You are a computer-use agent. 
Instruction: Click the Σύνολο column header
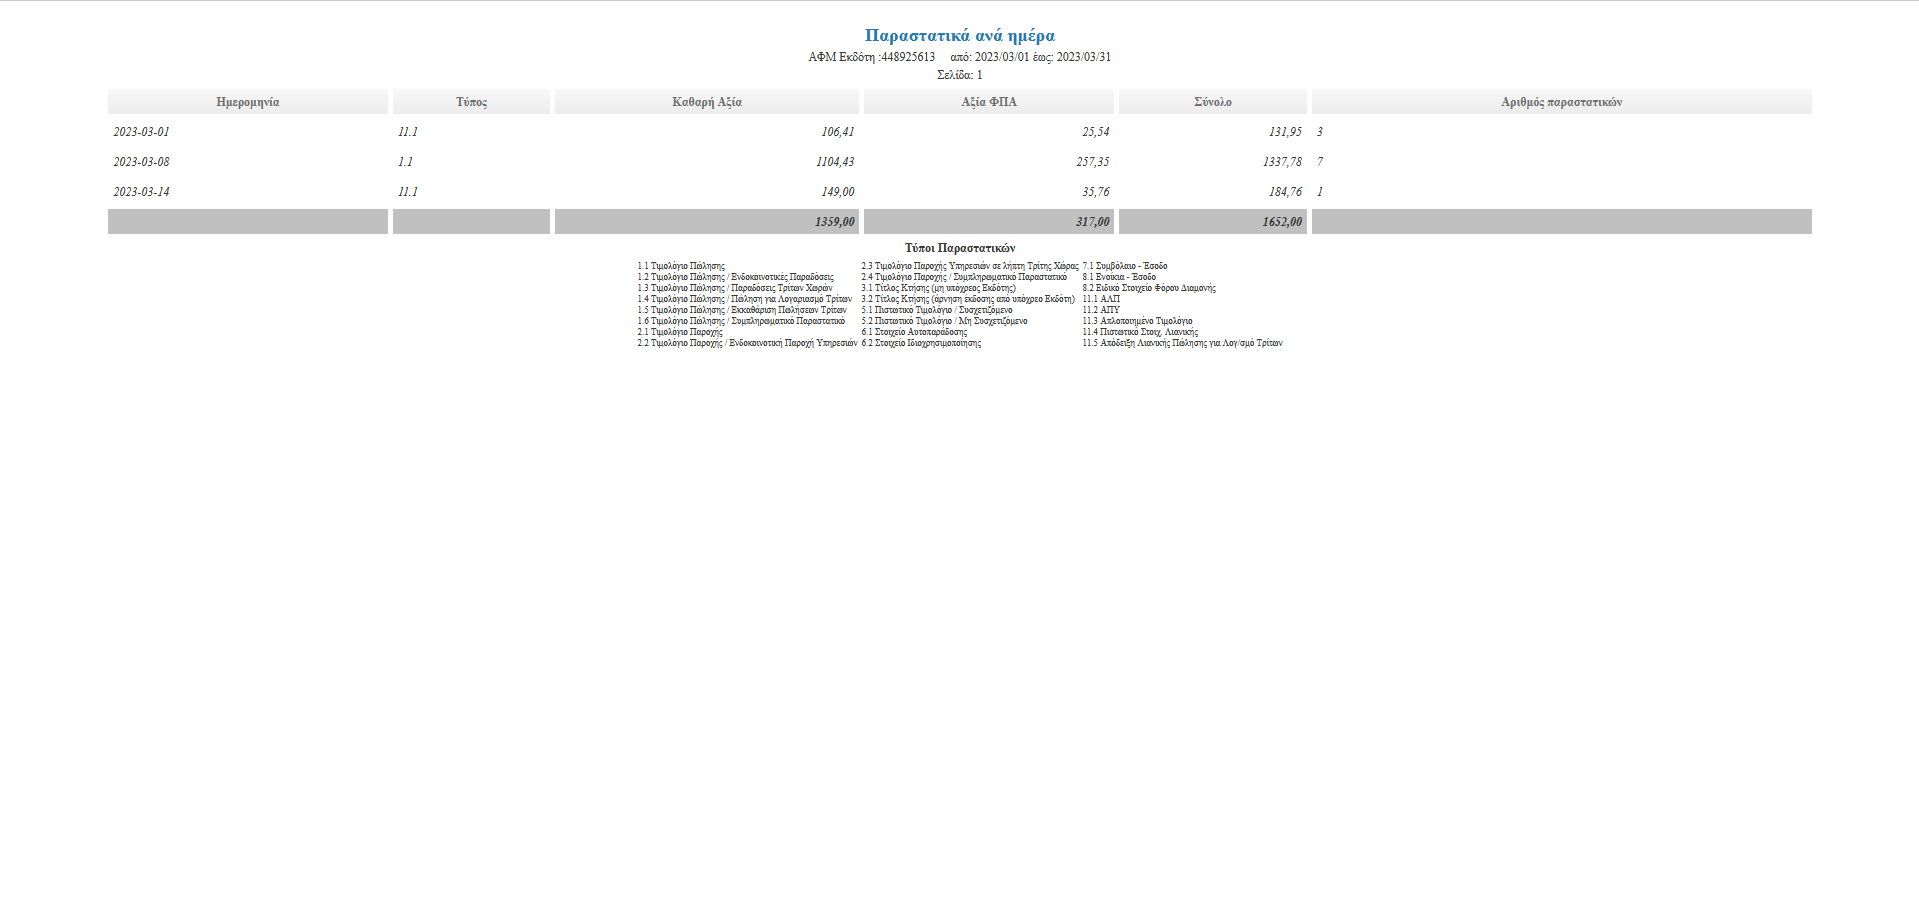pos(1212,101)
